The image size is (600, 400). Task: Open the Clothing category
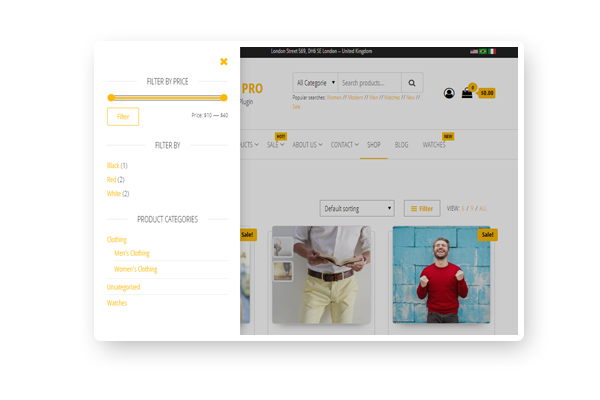pyautogui.click(x=117, y=240)
